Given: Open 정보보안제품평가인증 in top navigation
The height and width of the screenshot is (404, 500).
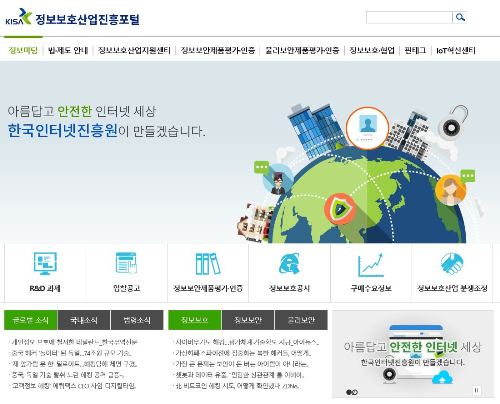Looking at the screenshot, I should (218, 50).
